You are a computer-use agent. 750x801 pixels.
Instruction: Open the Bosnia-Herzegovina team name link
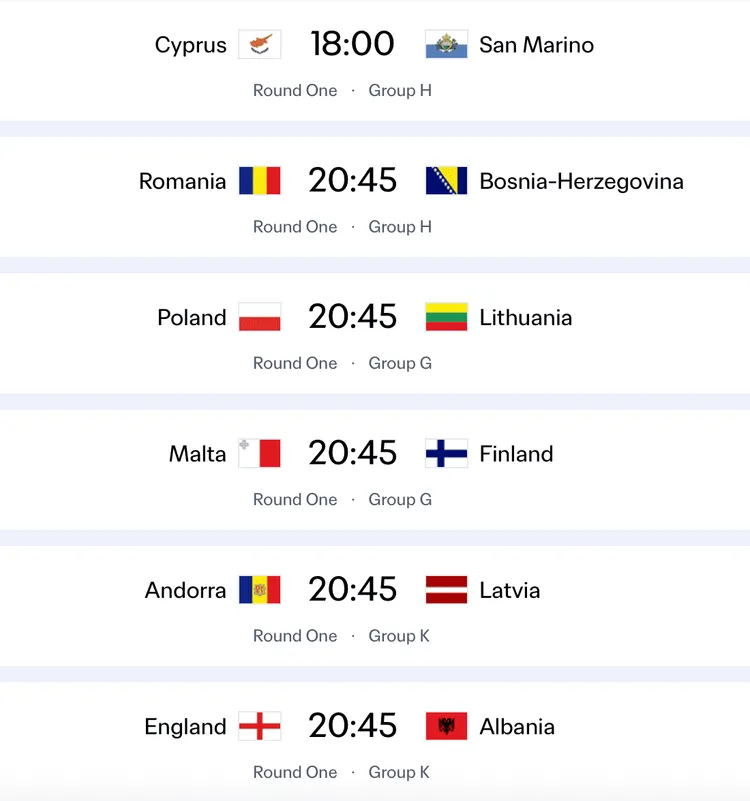click(581, 181)
